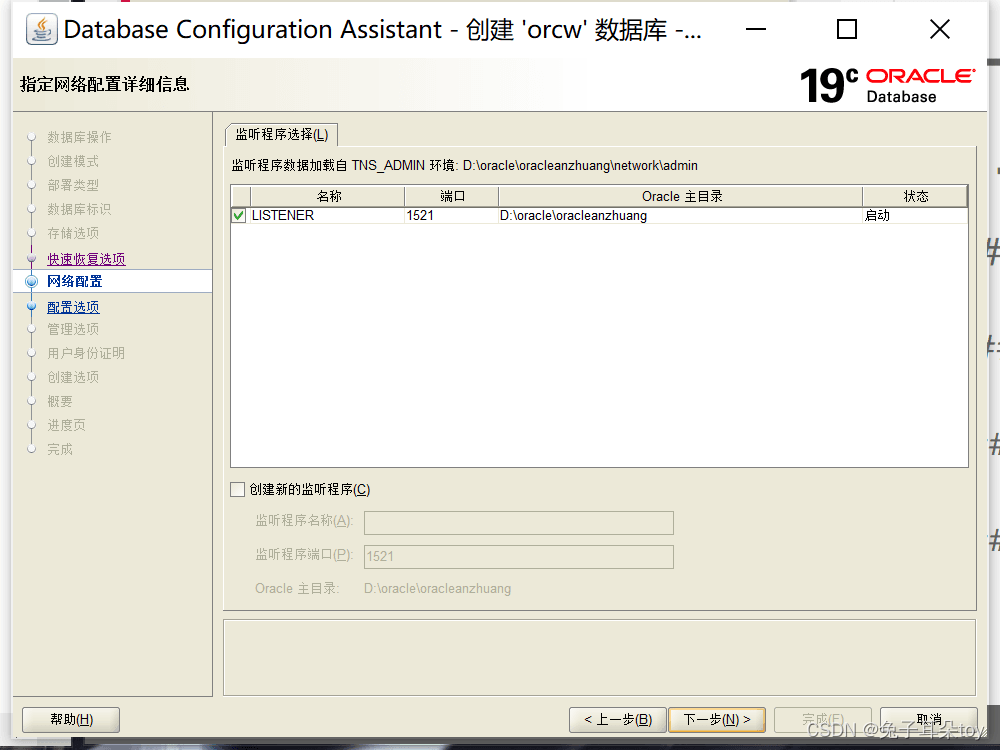Viewport: 1000px width, 750px height.
Task: Open help with 帮助(H) button
Action: (71, 720)
